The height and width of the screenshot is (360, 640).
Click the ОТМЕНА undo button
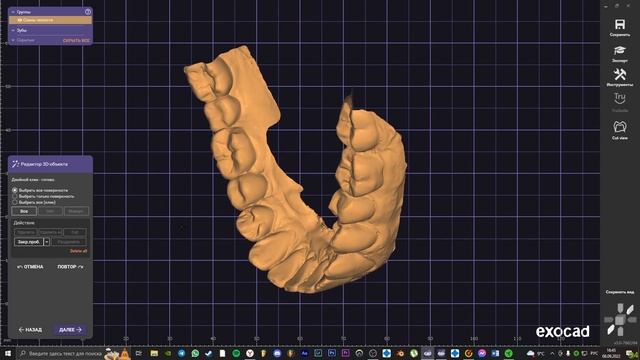click(30, 267)
